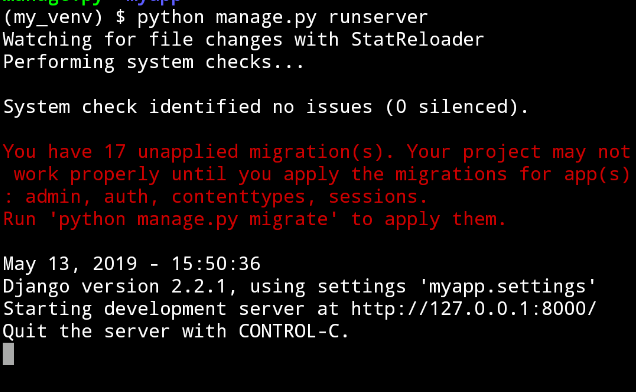
Task: Click the 'Performing system checks...' line
Action: pos(153,62)
